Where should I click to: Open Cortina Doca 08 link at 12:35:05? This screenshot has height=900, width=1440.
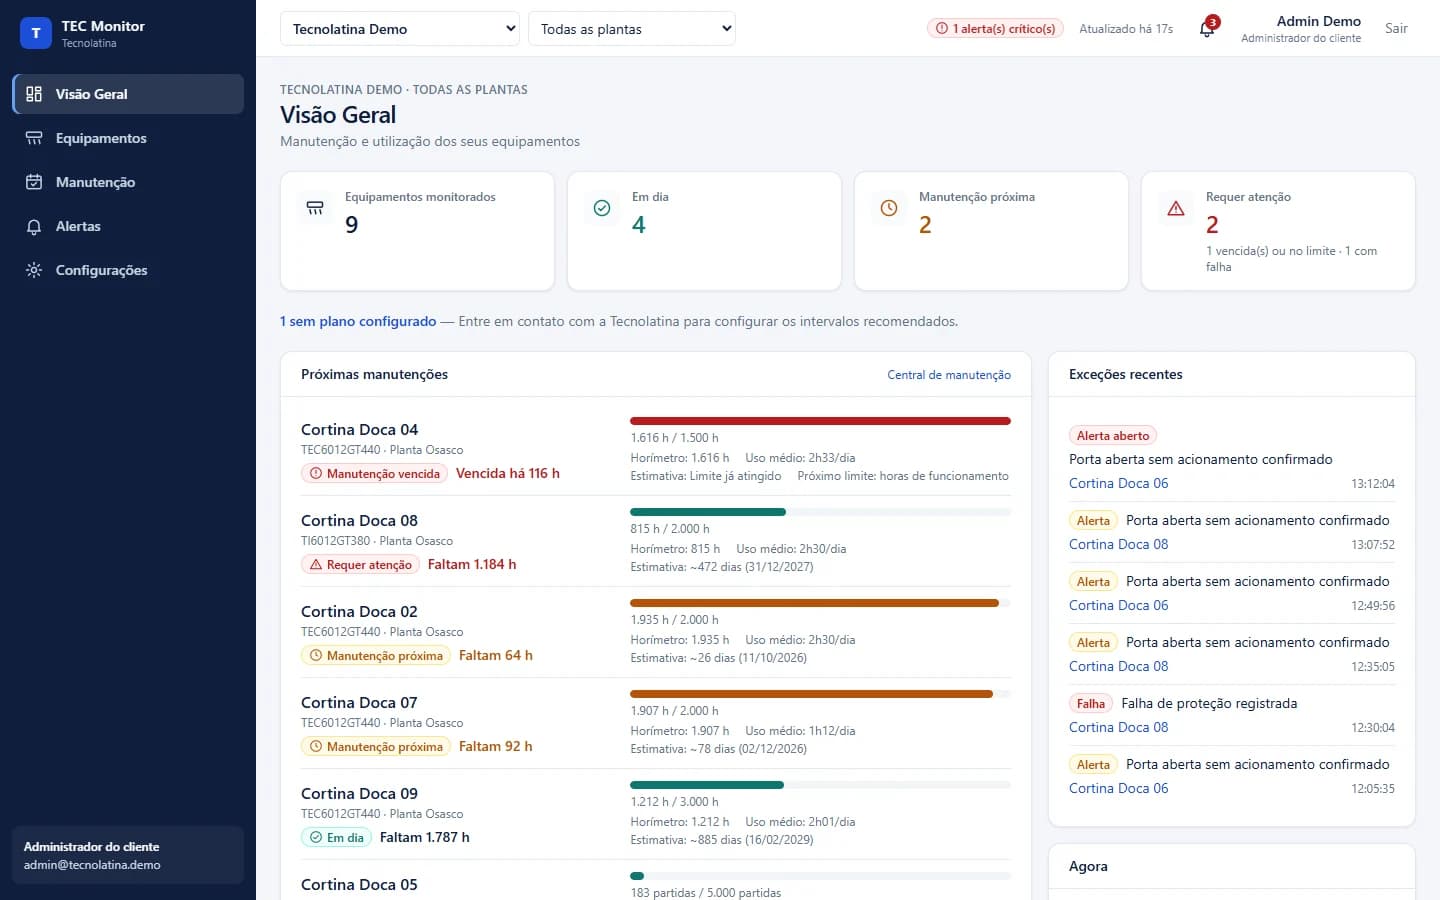coord(1118,667)
